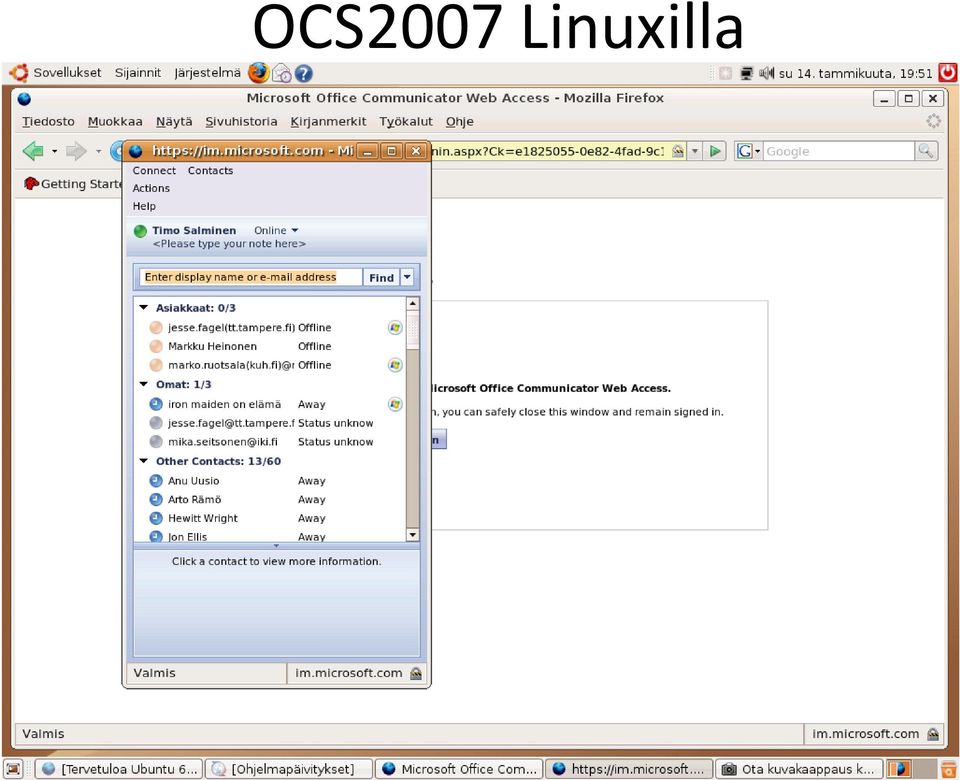Open the address bar history dropdown
Image resolution: width=960 pixels, height=780 pixels.
(695, 151)
